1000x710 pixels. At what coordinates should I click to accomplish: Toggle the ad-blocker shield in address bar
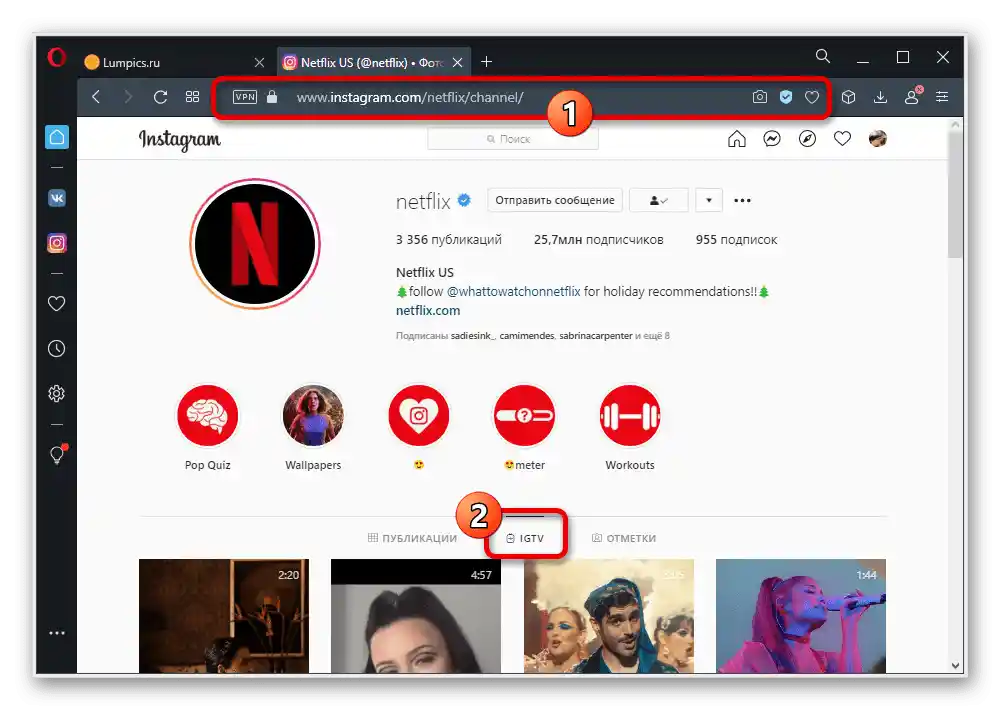pyautogui.click(x=786, y=97)
